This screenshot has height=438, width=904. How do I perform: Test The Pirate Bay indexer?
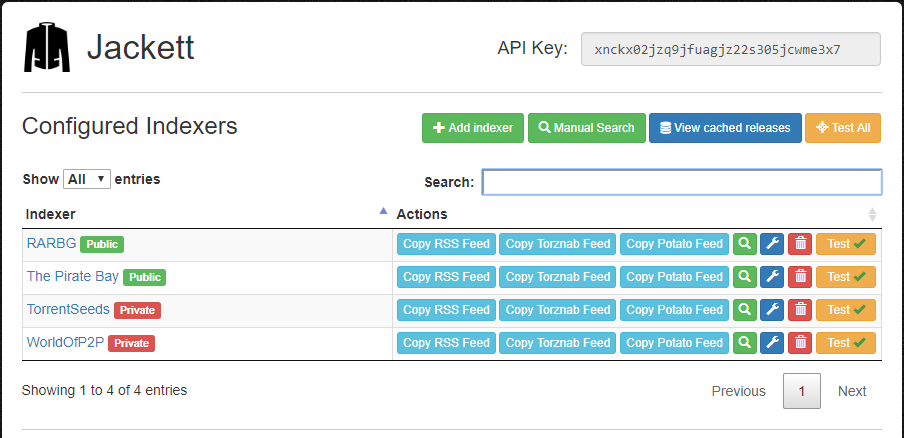point(846,277)
